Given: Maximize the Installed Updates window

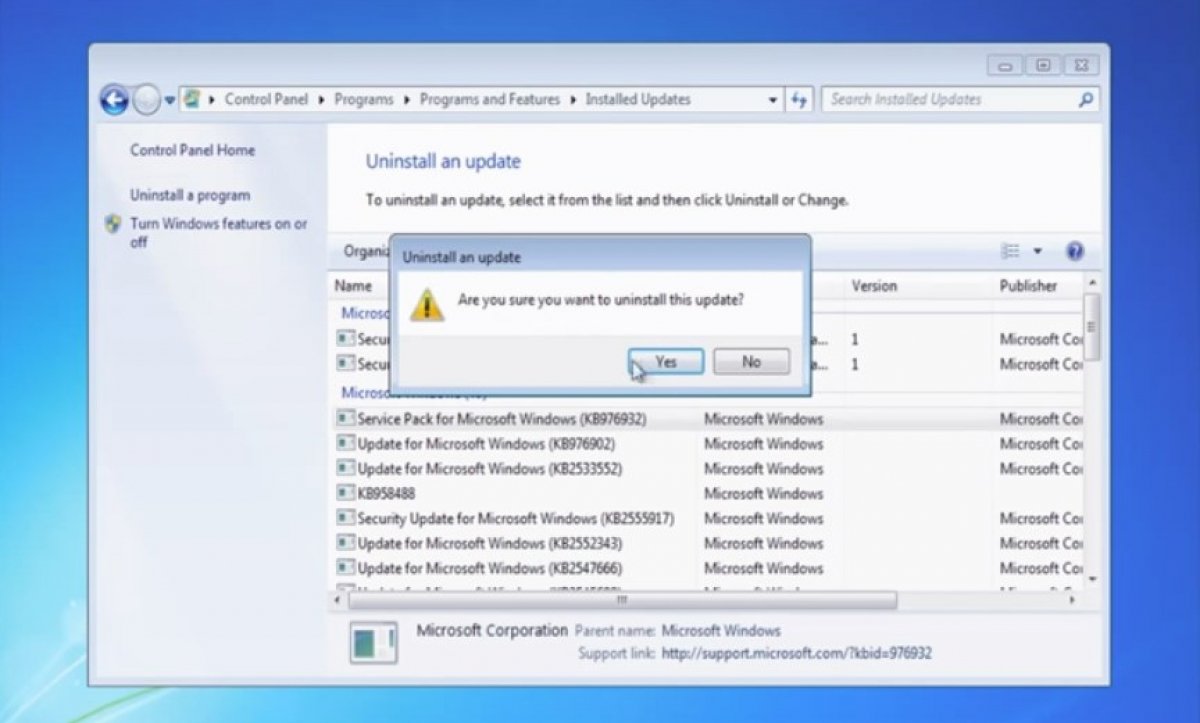Looking at the screenshot, I should [1043, 66].
